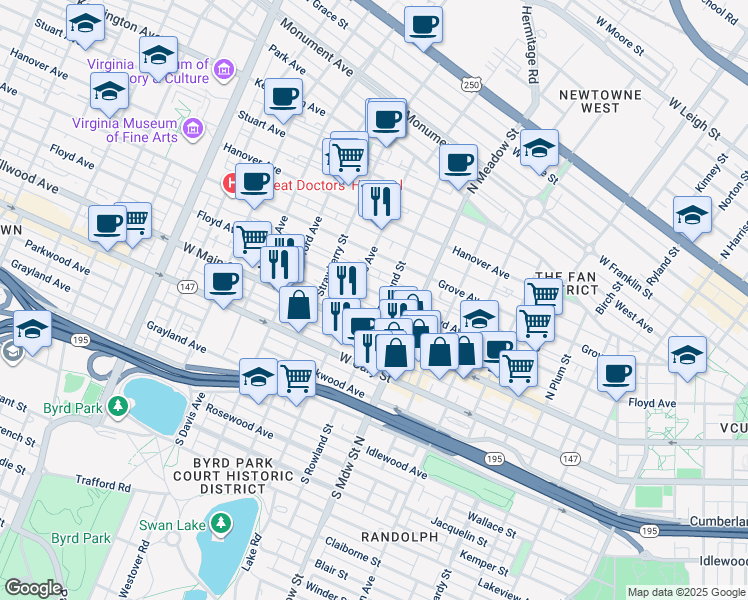
Task: Click the Byrd Park tree pin
Action: (x=118, y=407)
